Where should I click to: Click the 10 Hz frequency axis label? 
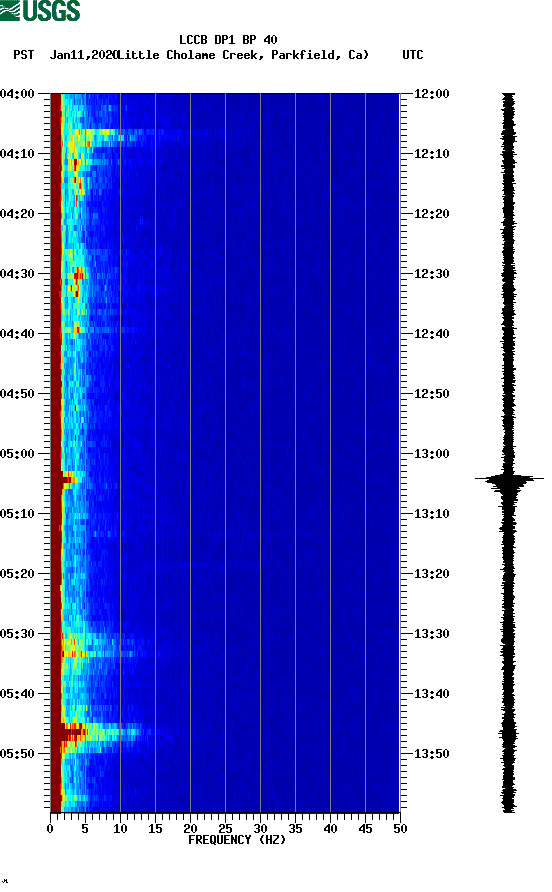(x=120, y=829)
